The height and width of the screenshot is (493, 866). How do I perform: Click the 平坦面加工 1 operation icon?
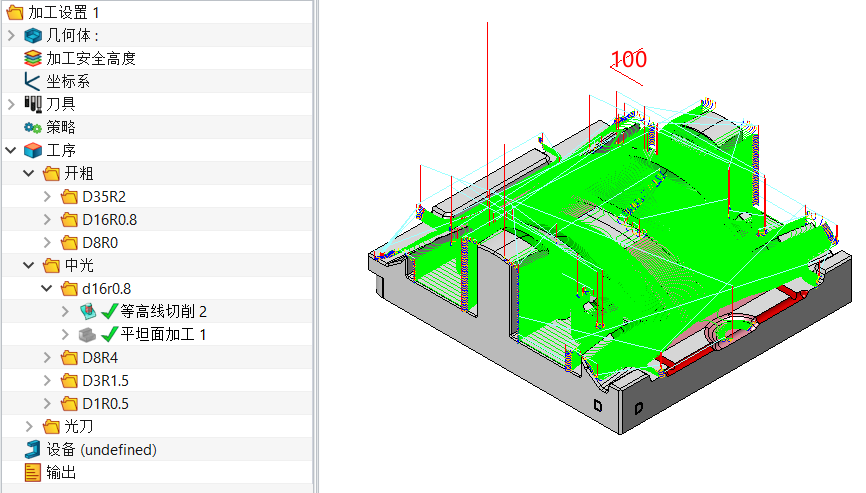87,335
